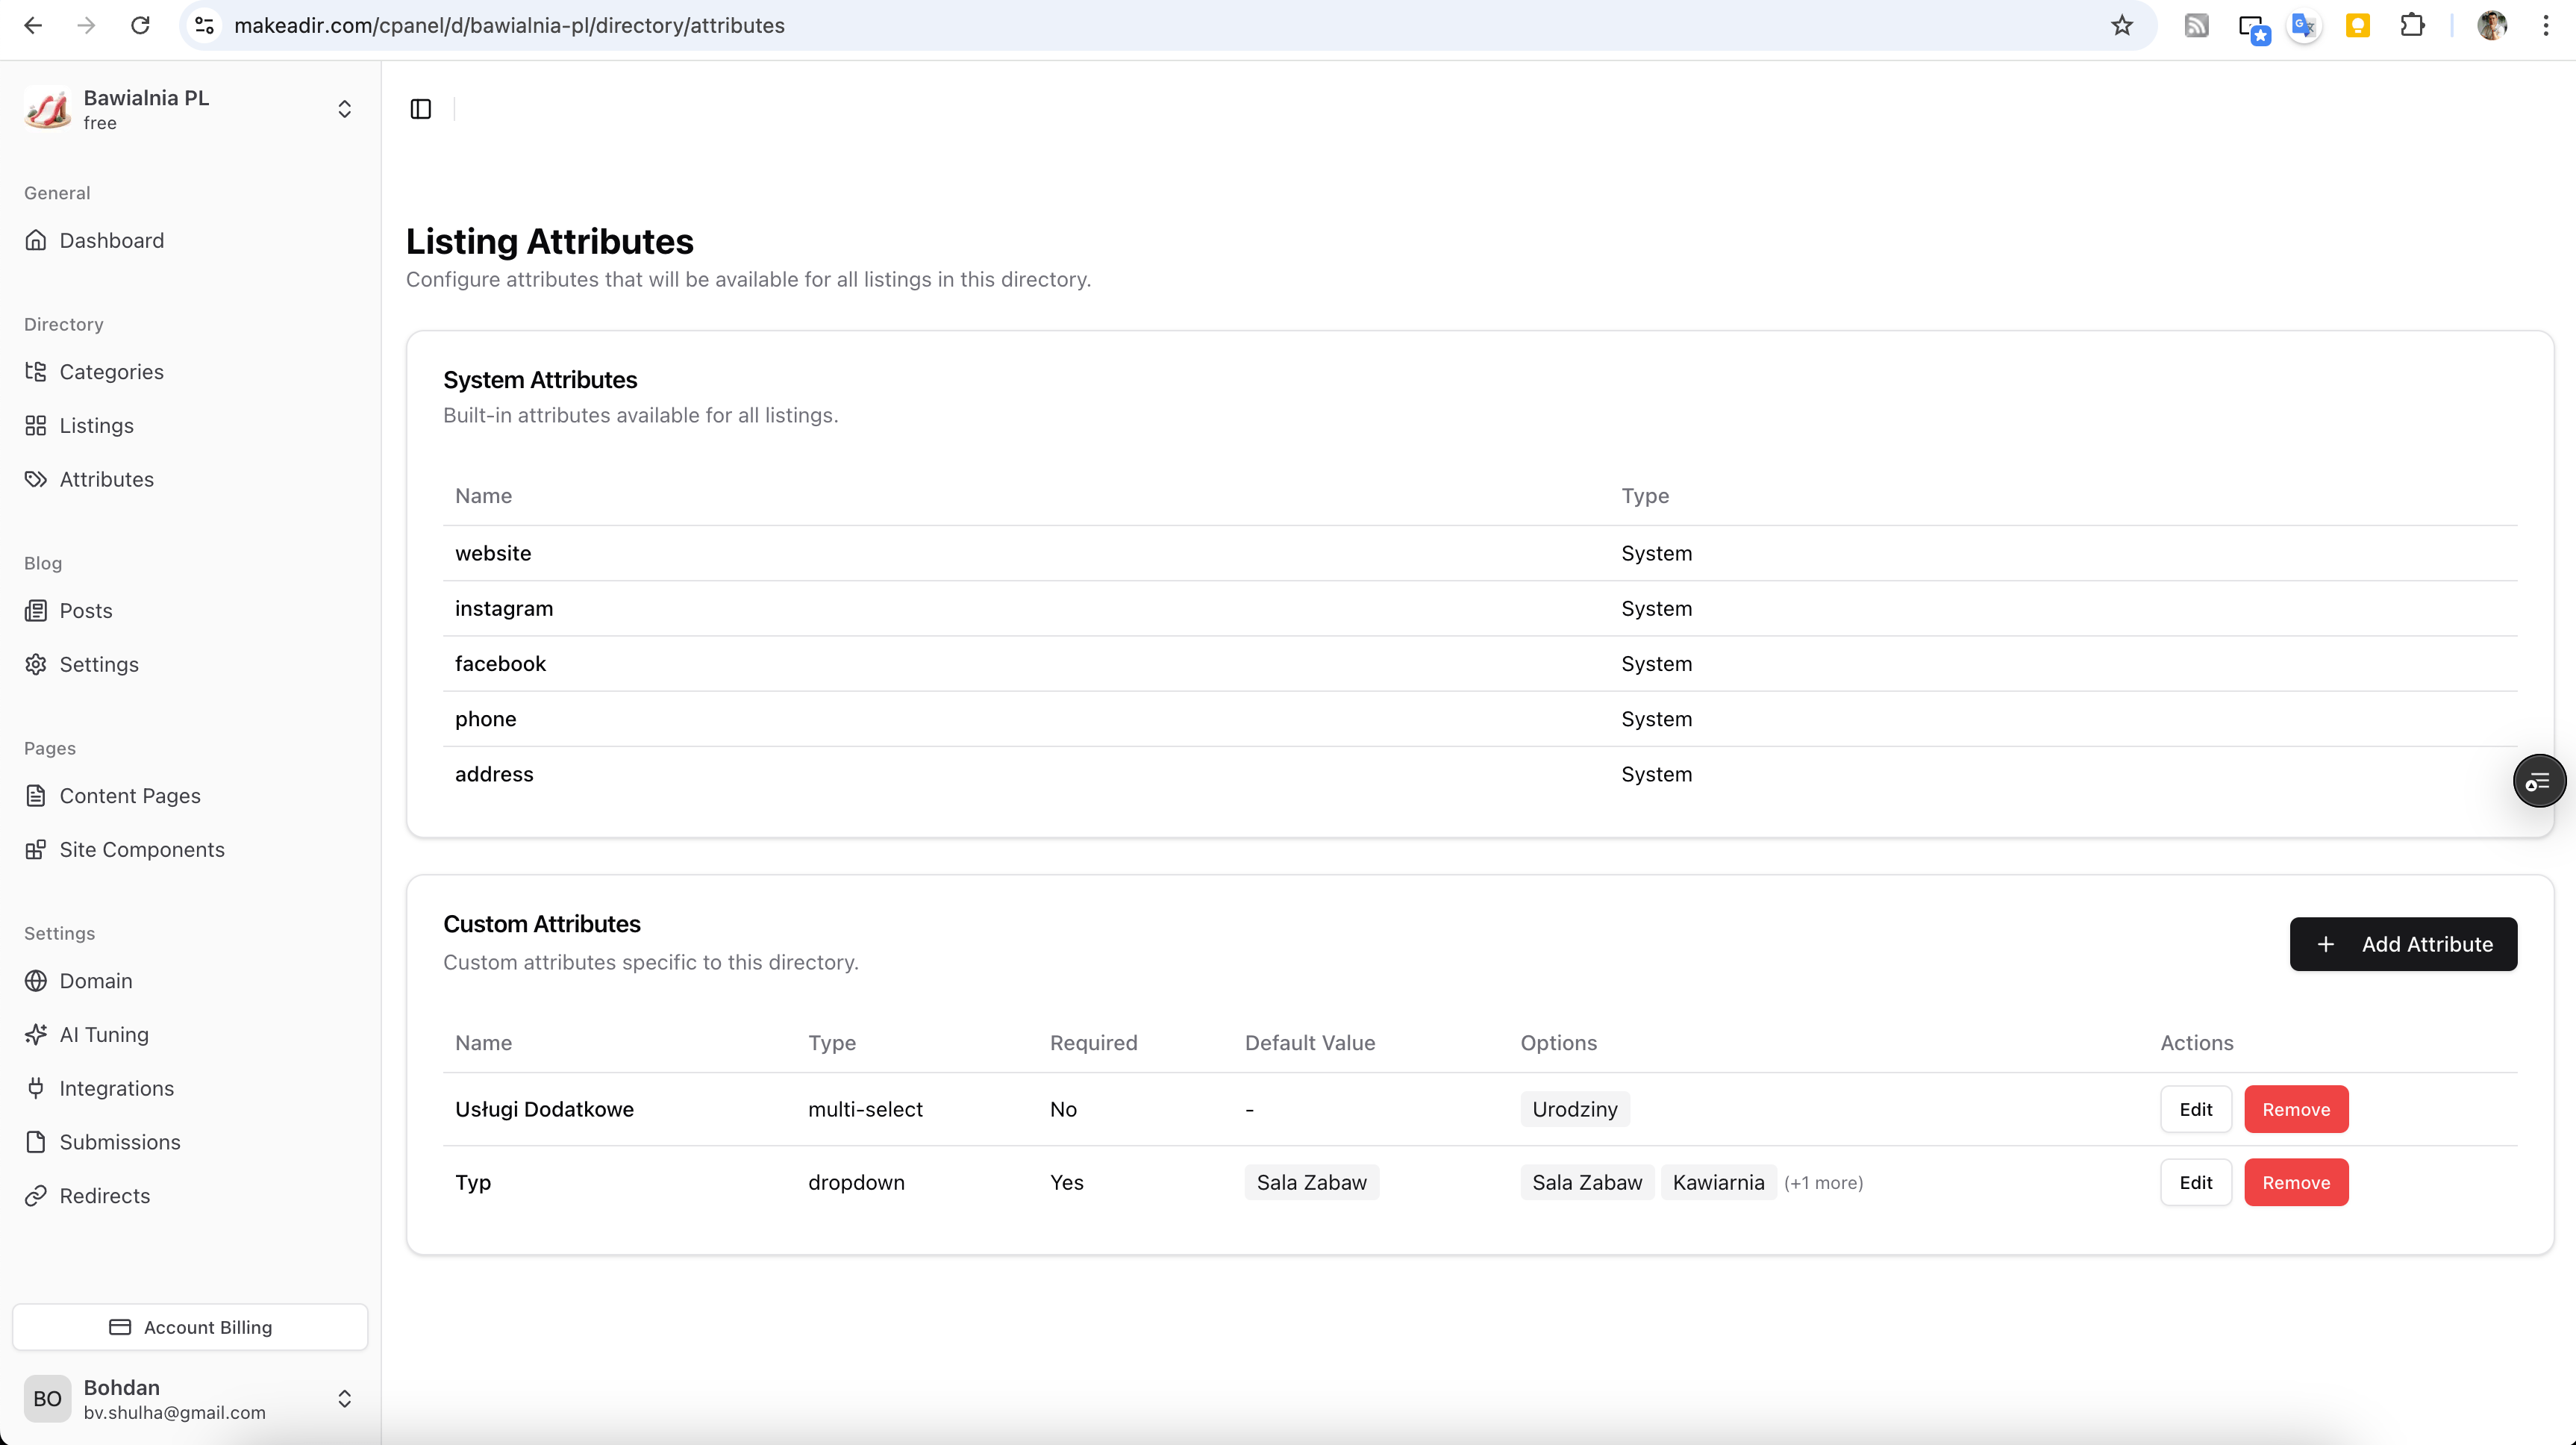Image resolution: width=2576 pixels, height=1445 pixels.
Task: Open AI Tuning via sparkle icon
Action: [x=36, y=1034]
